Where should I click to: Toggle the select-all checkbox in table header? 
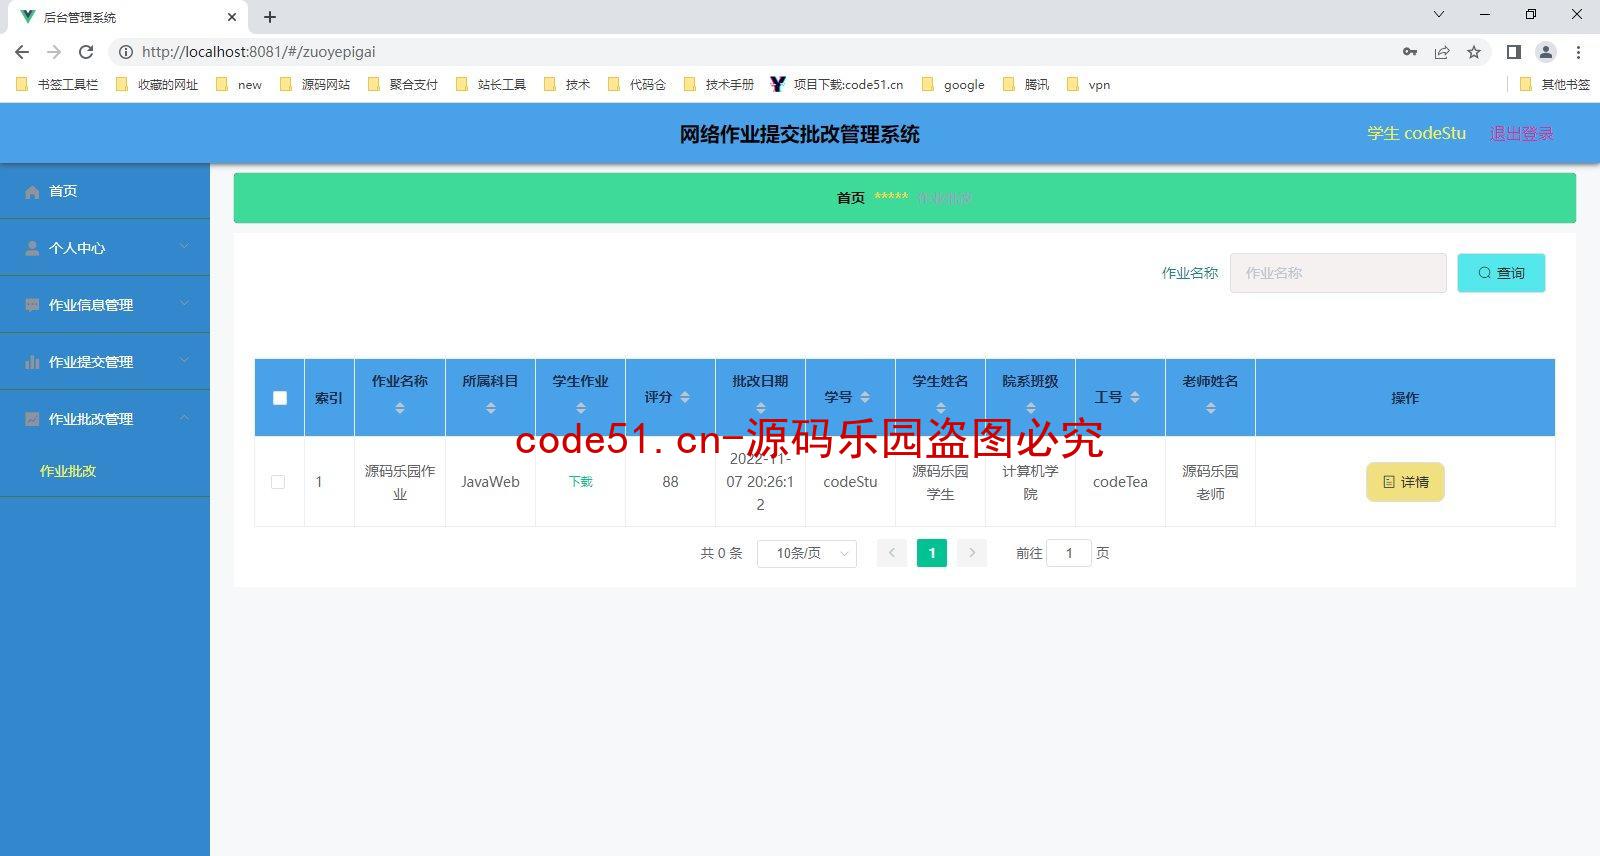pos(280,398)
